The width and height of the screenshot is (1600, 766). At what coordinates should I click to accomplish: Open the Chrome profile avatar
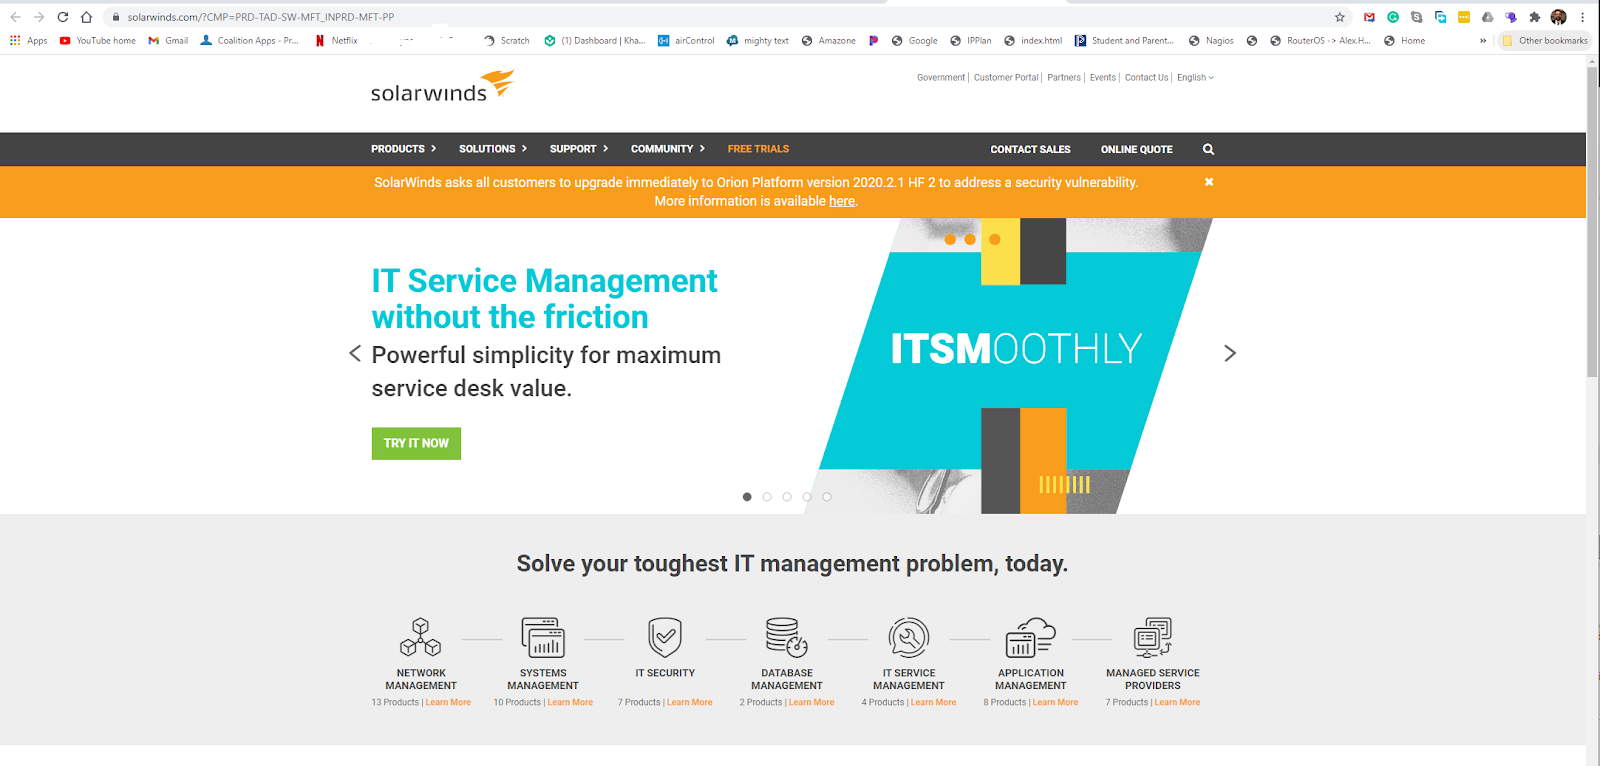tap(1558, 17)
